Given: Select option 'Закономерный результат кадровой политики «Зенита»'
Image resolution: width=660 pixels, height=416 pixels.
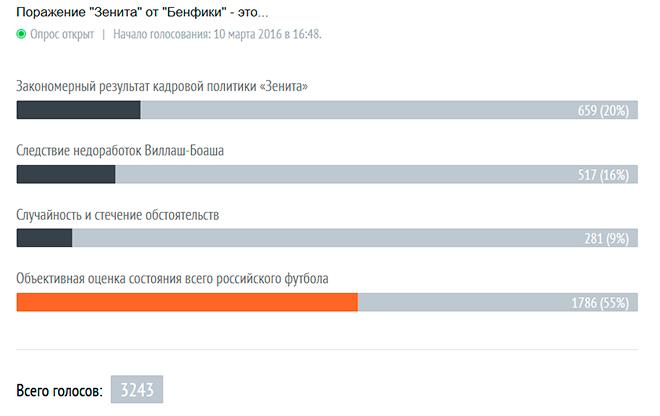Looking at the screenshot, I should tap(162, 86).
